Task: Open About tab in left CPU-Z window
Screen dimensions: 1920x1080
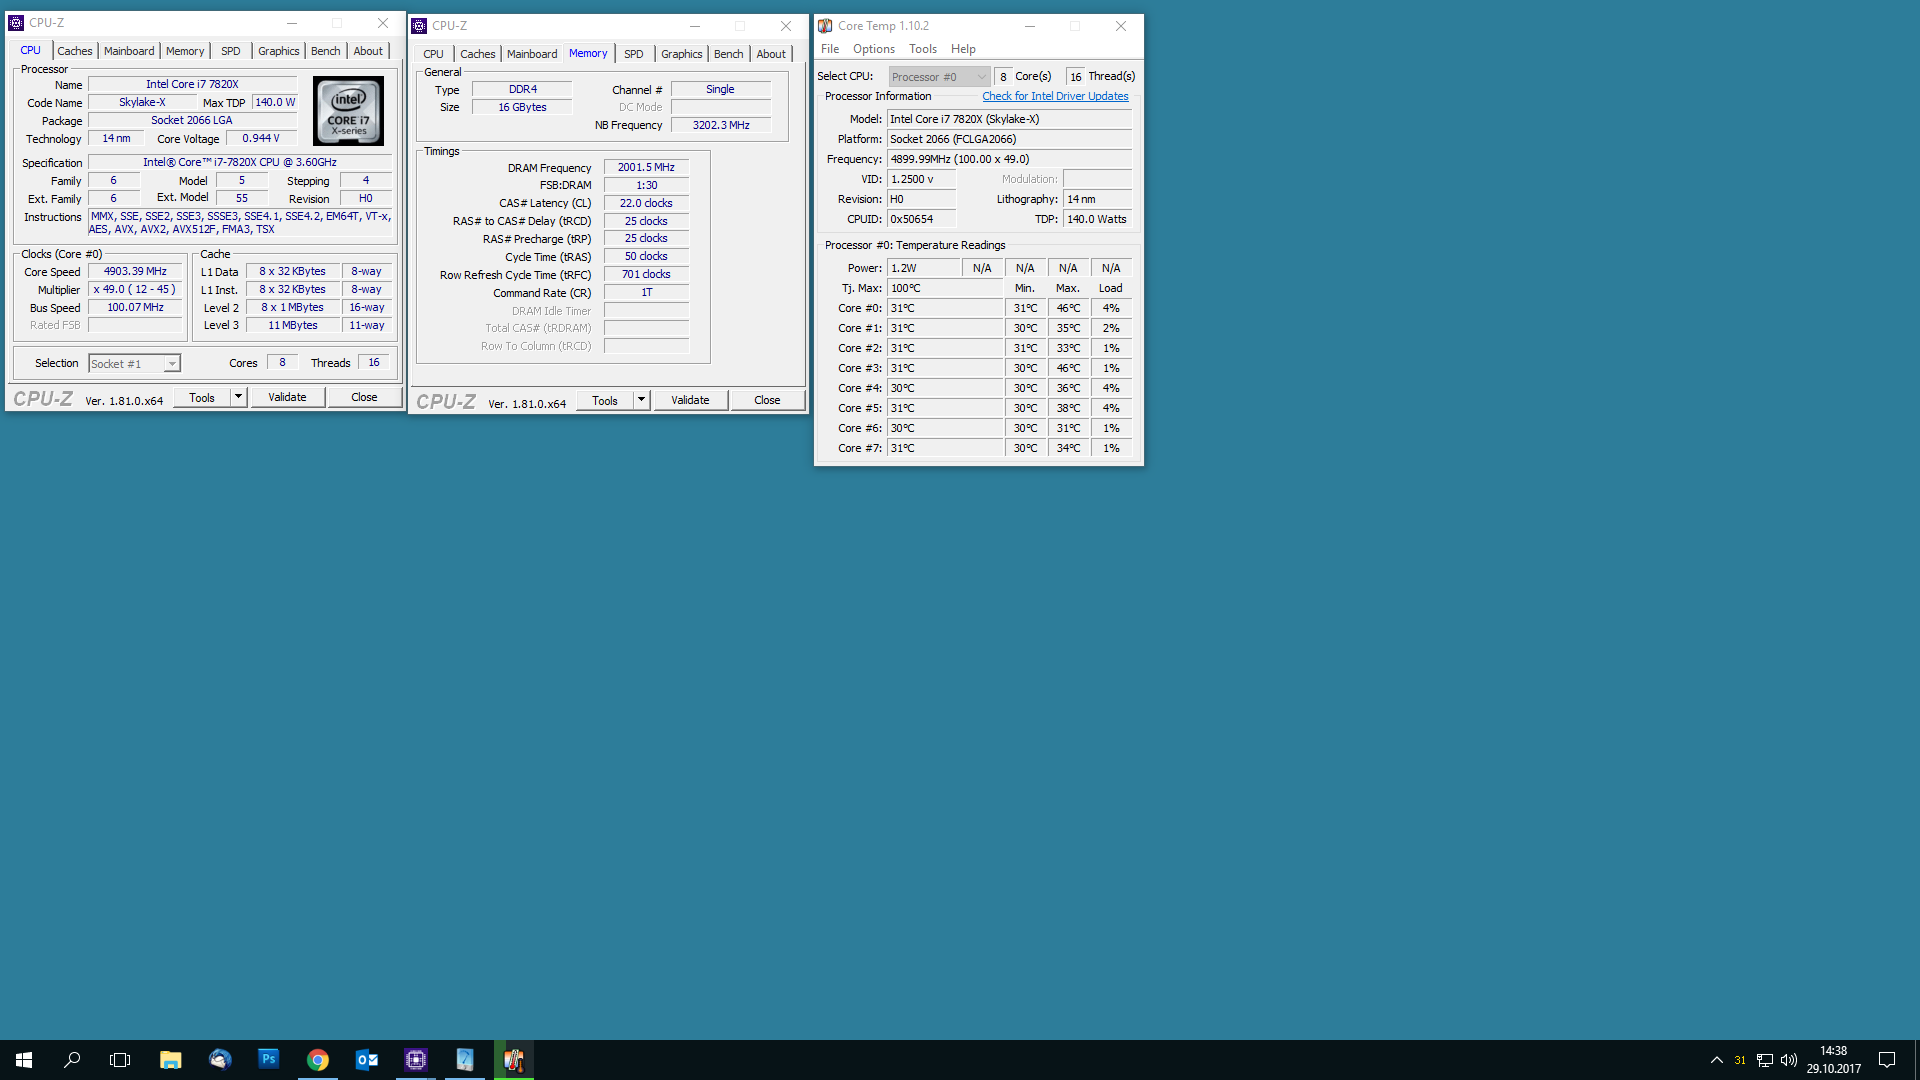Action: 368,51
